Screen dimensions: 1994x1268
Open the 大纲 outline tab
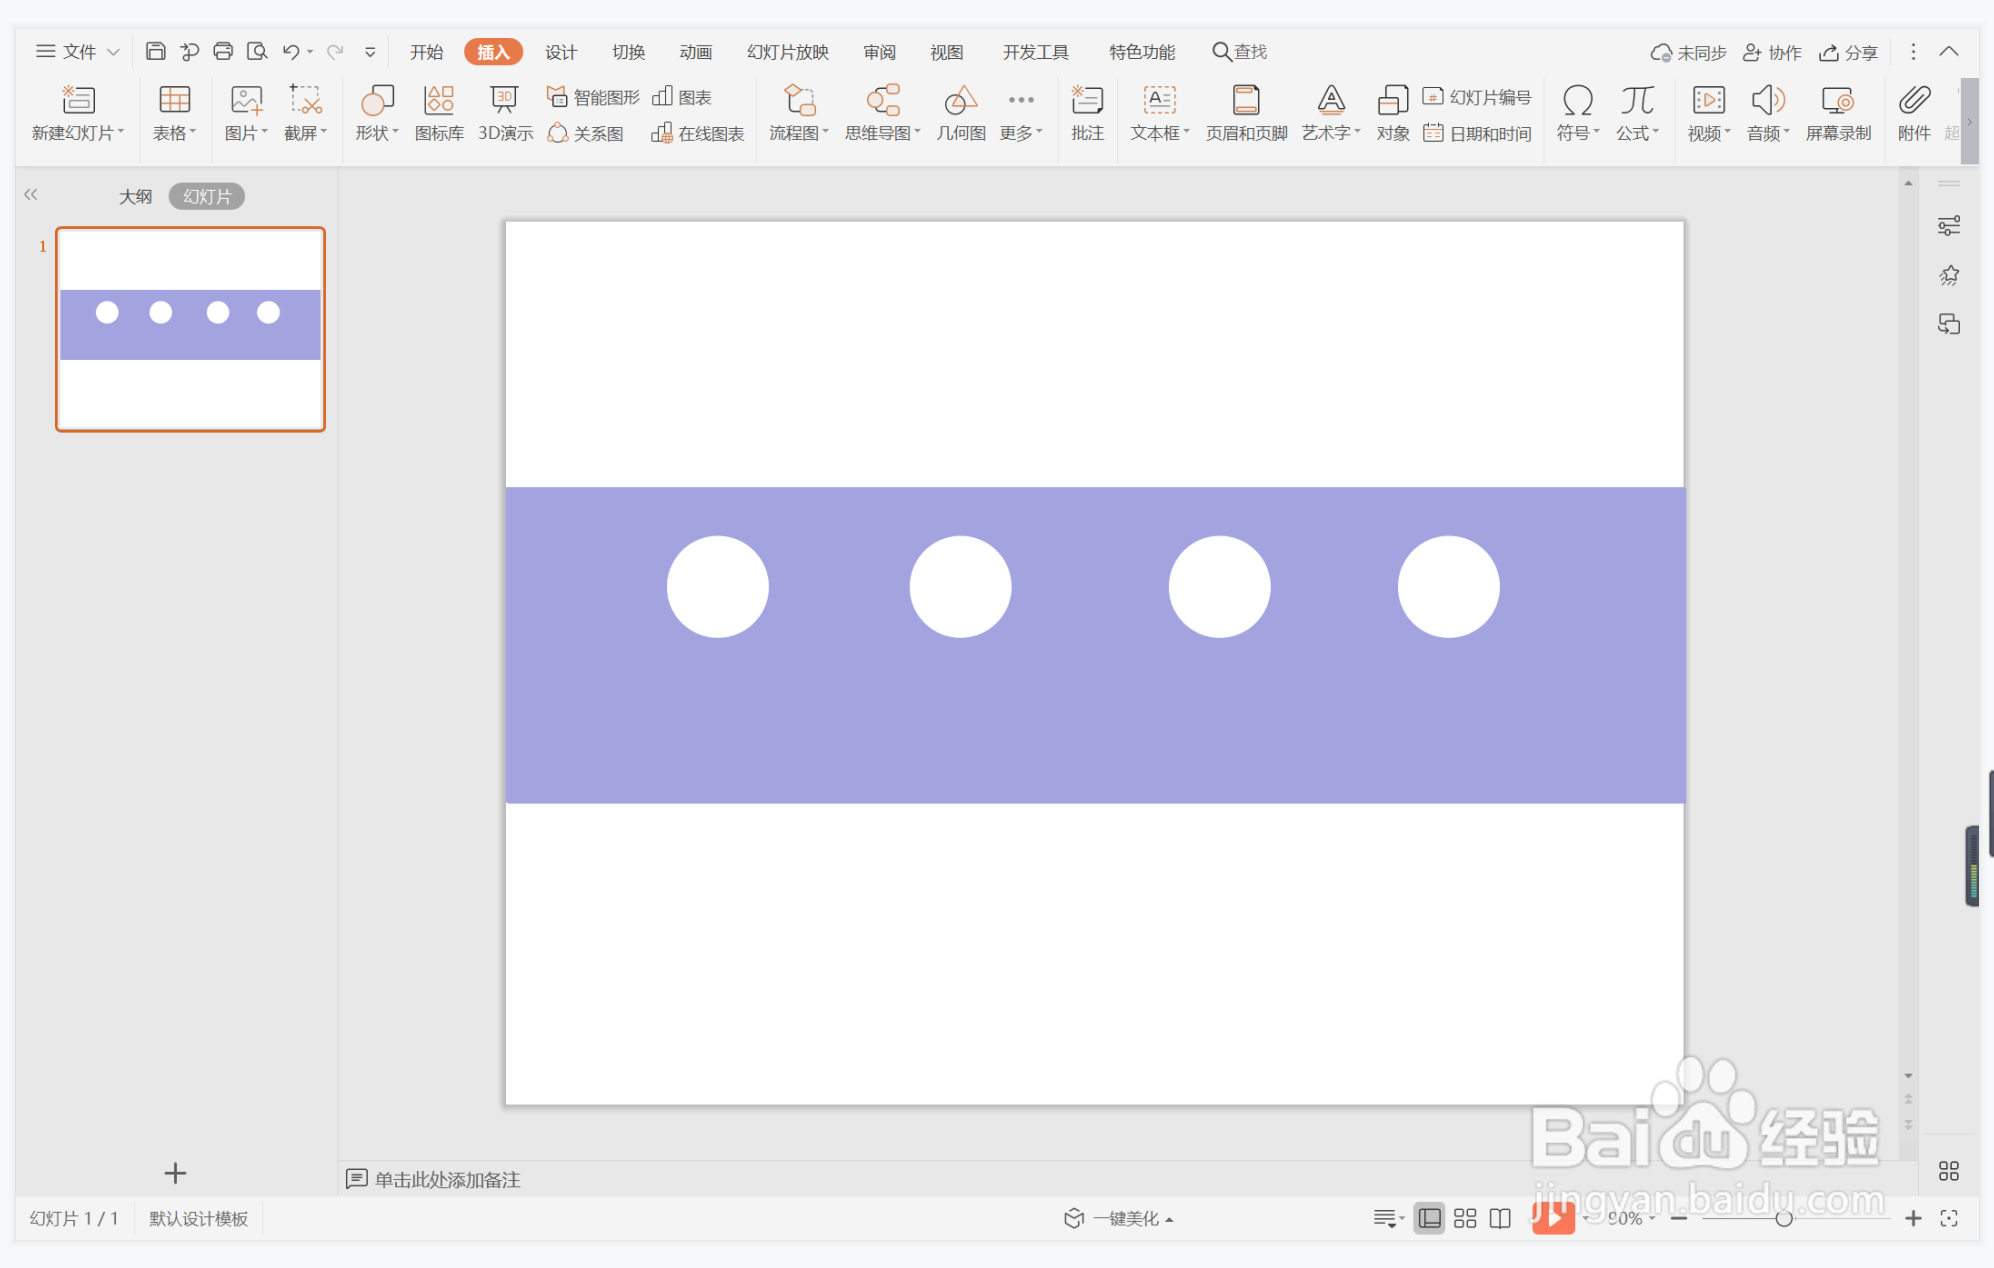[x=135, y=196]
